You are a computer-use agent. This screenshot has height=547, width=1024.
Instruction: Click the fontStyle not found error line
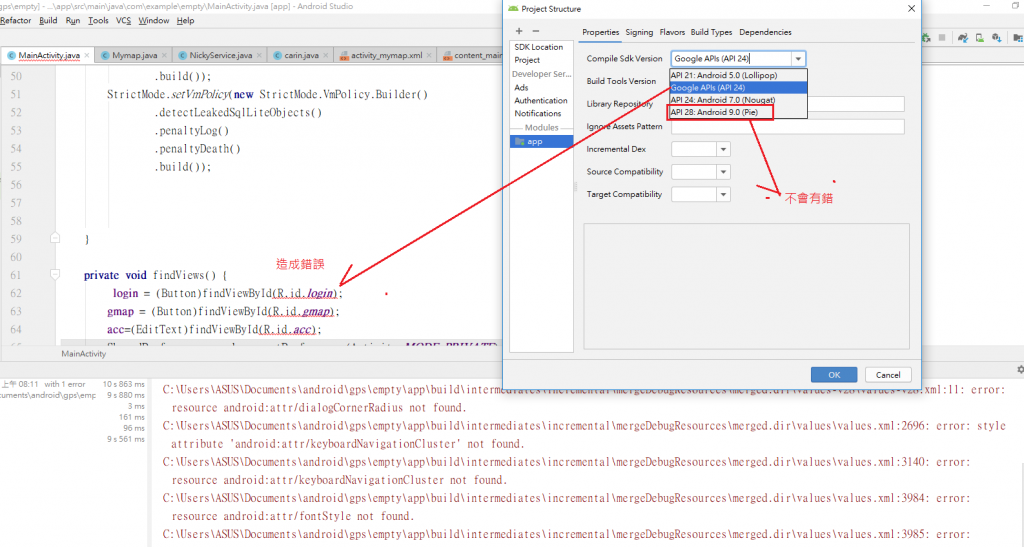coord(293,516)
